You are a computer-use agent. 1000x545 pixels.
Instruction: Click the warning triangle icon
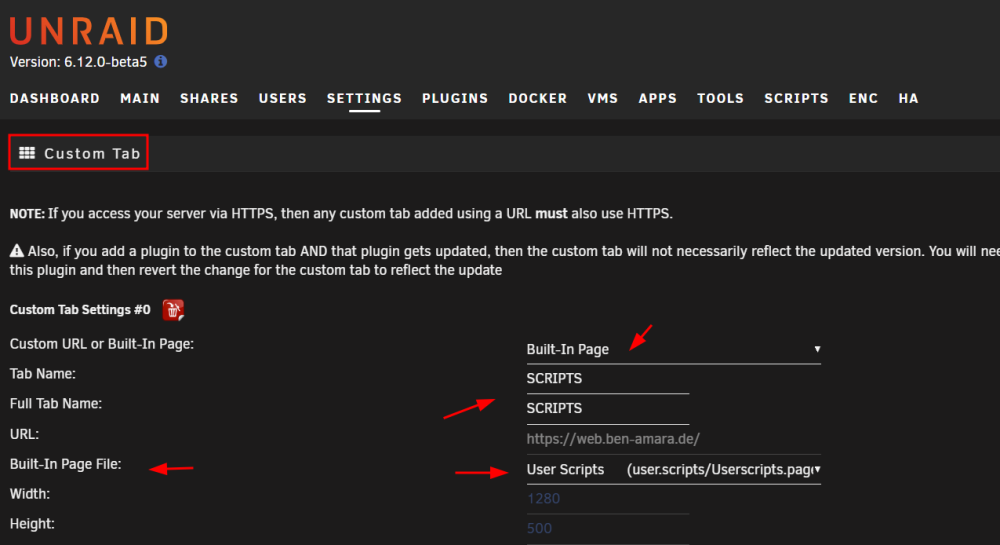17,251
